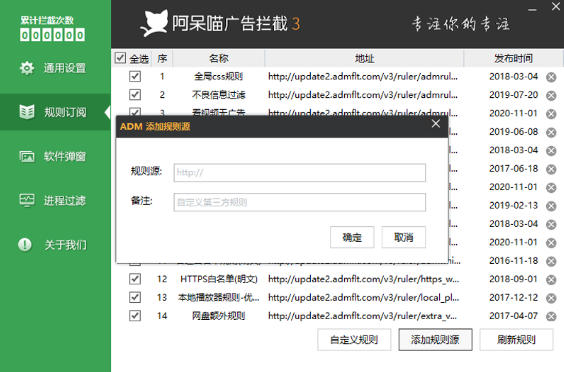Viewport: 564px width, 372px height.
Task: Remove the rule dated 2016-11-18
Action: (551, 261)
